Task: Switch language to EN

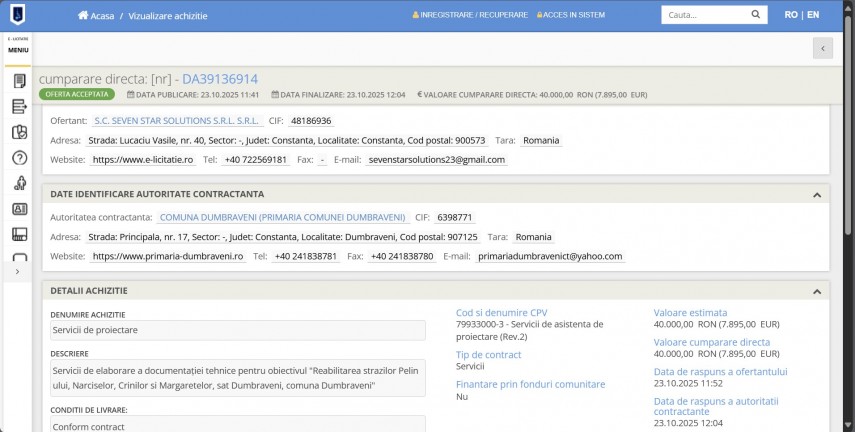Action: point(813,15)
